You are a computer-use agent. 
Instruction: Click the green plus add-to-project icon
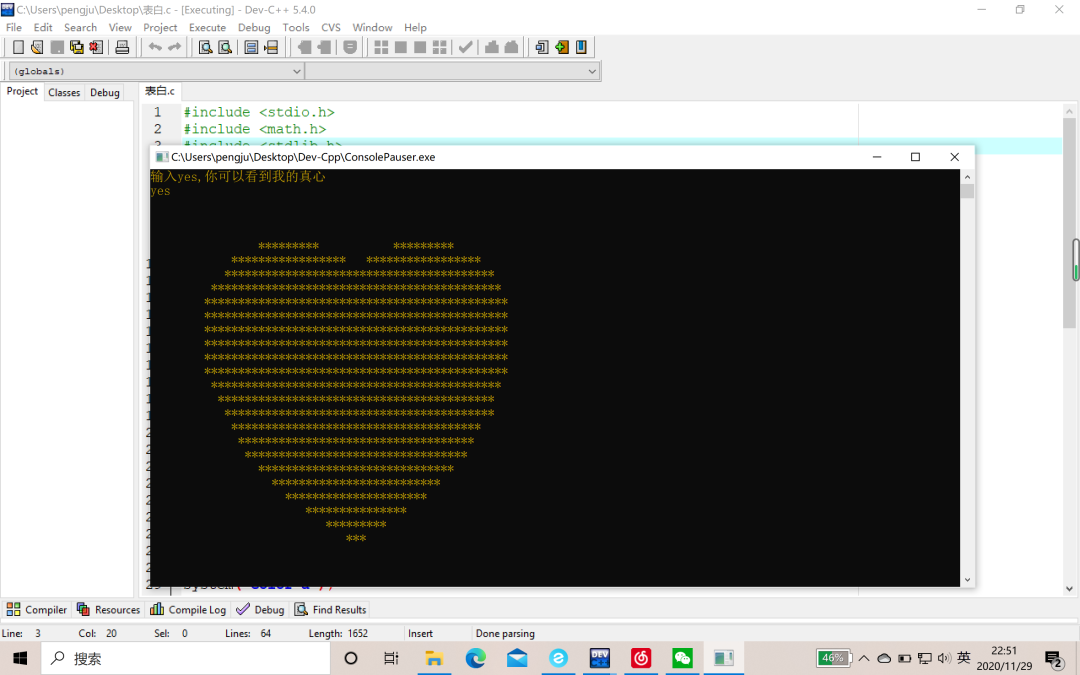point(562,47)
